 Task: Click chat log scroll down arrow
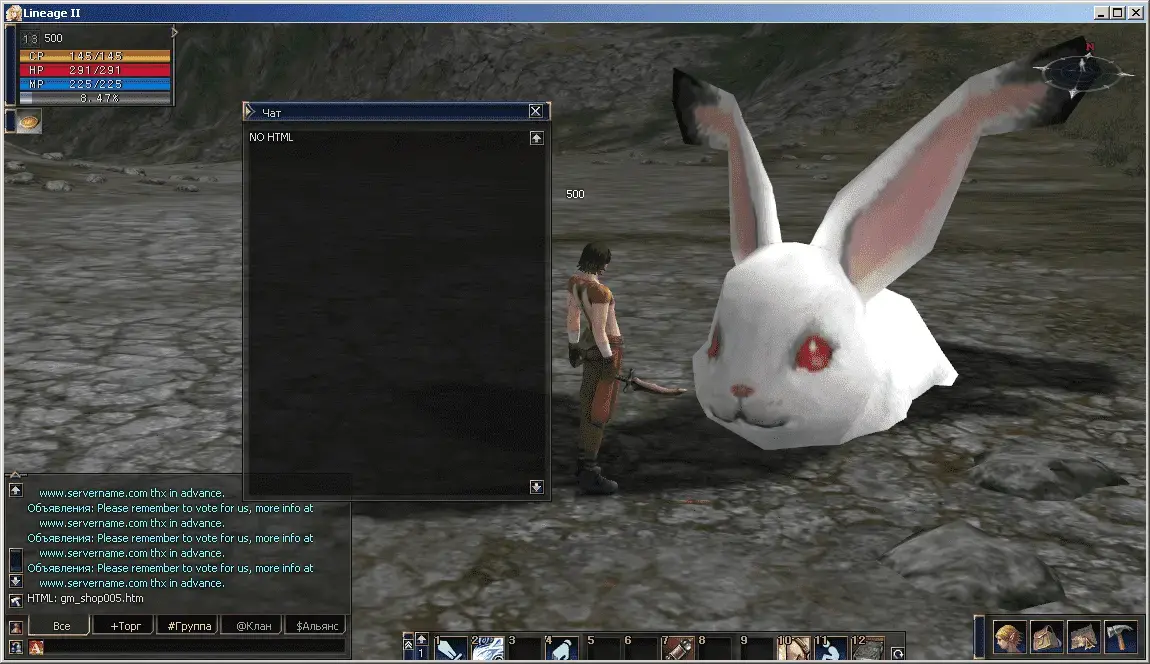point(15,581)
